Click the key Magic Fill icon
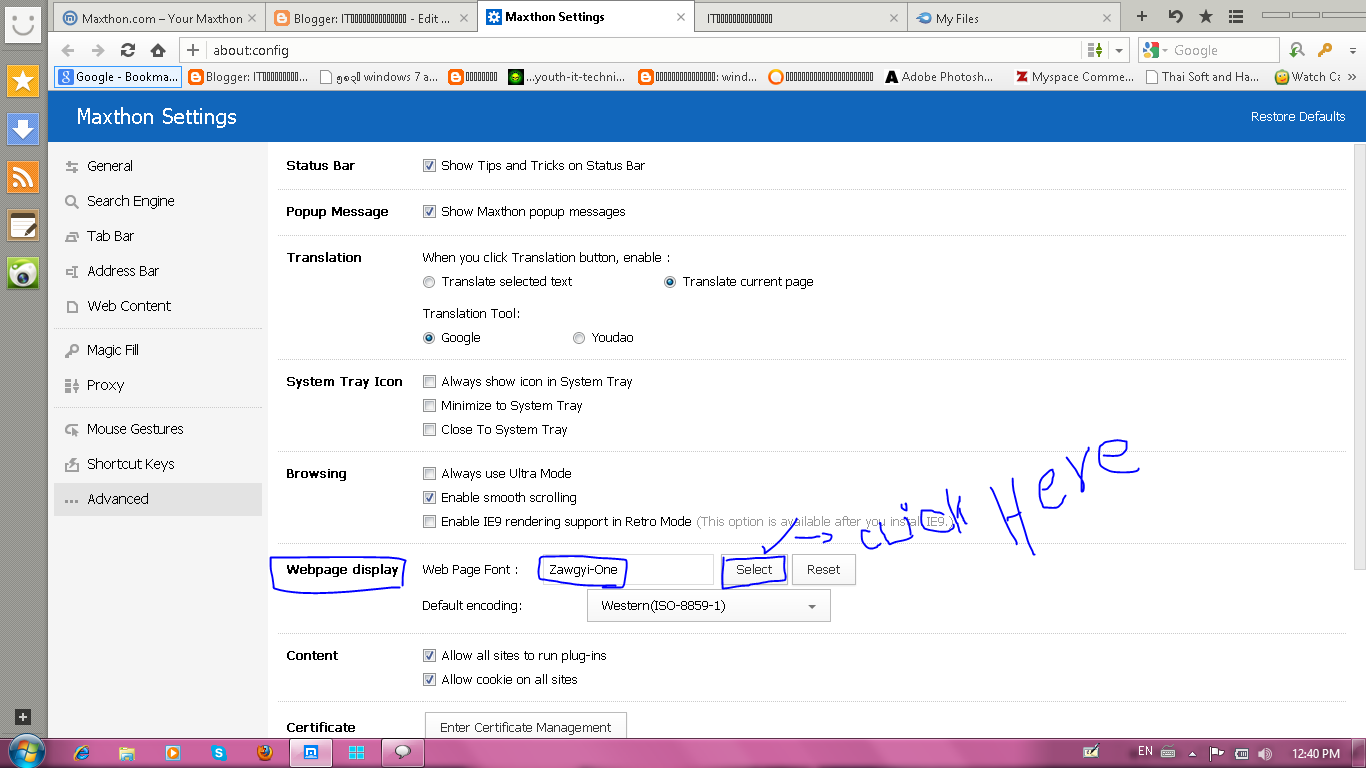This screenshot has width=1366, height=768. tap(1325, 50)
